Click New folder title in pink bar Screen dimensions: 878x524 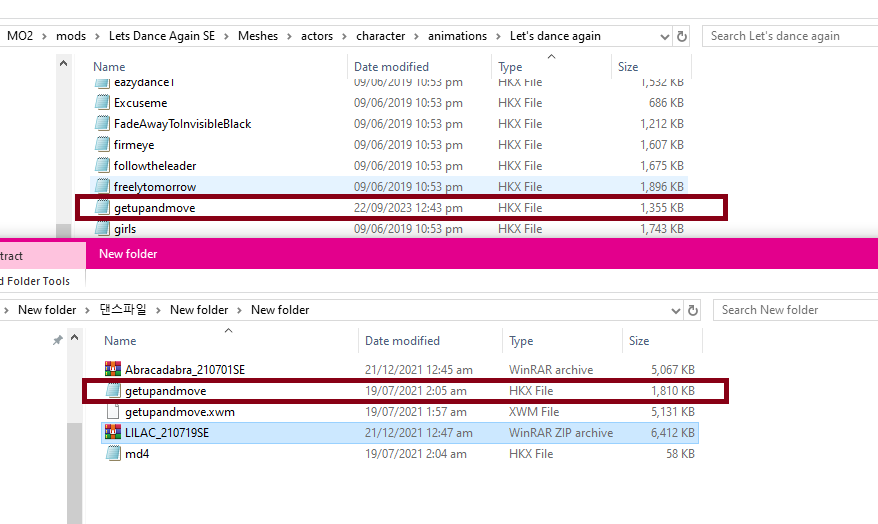tap(128, 254)
